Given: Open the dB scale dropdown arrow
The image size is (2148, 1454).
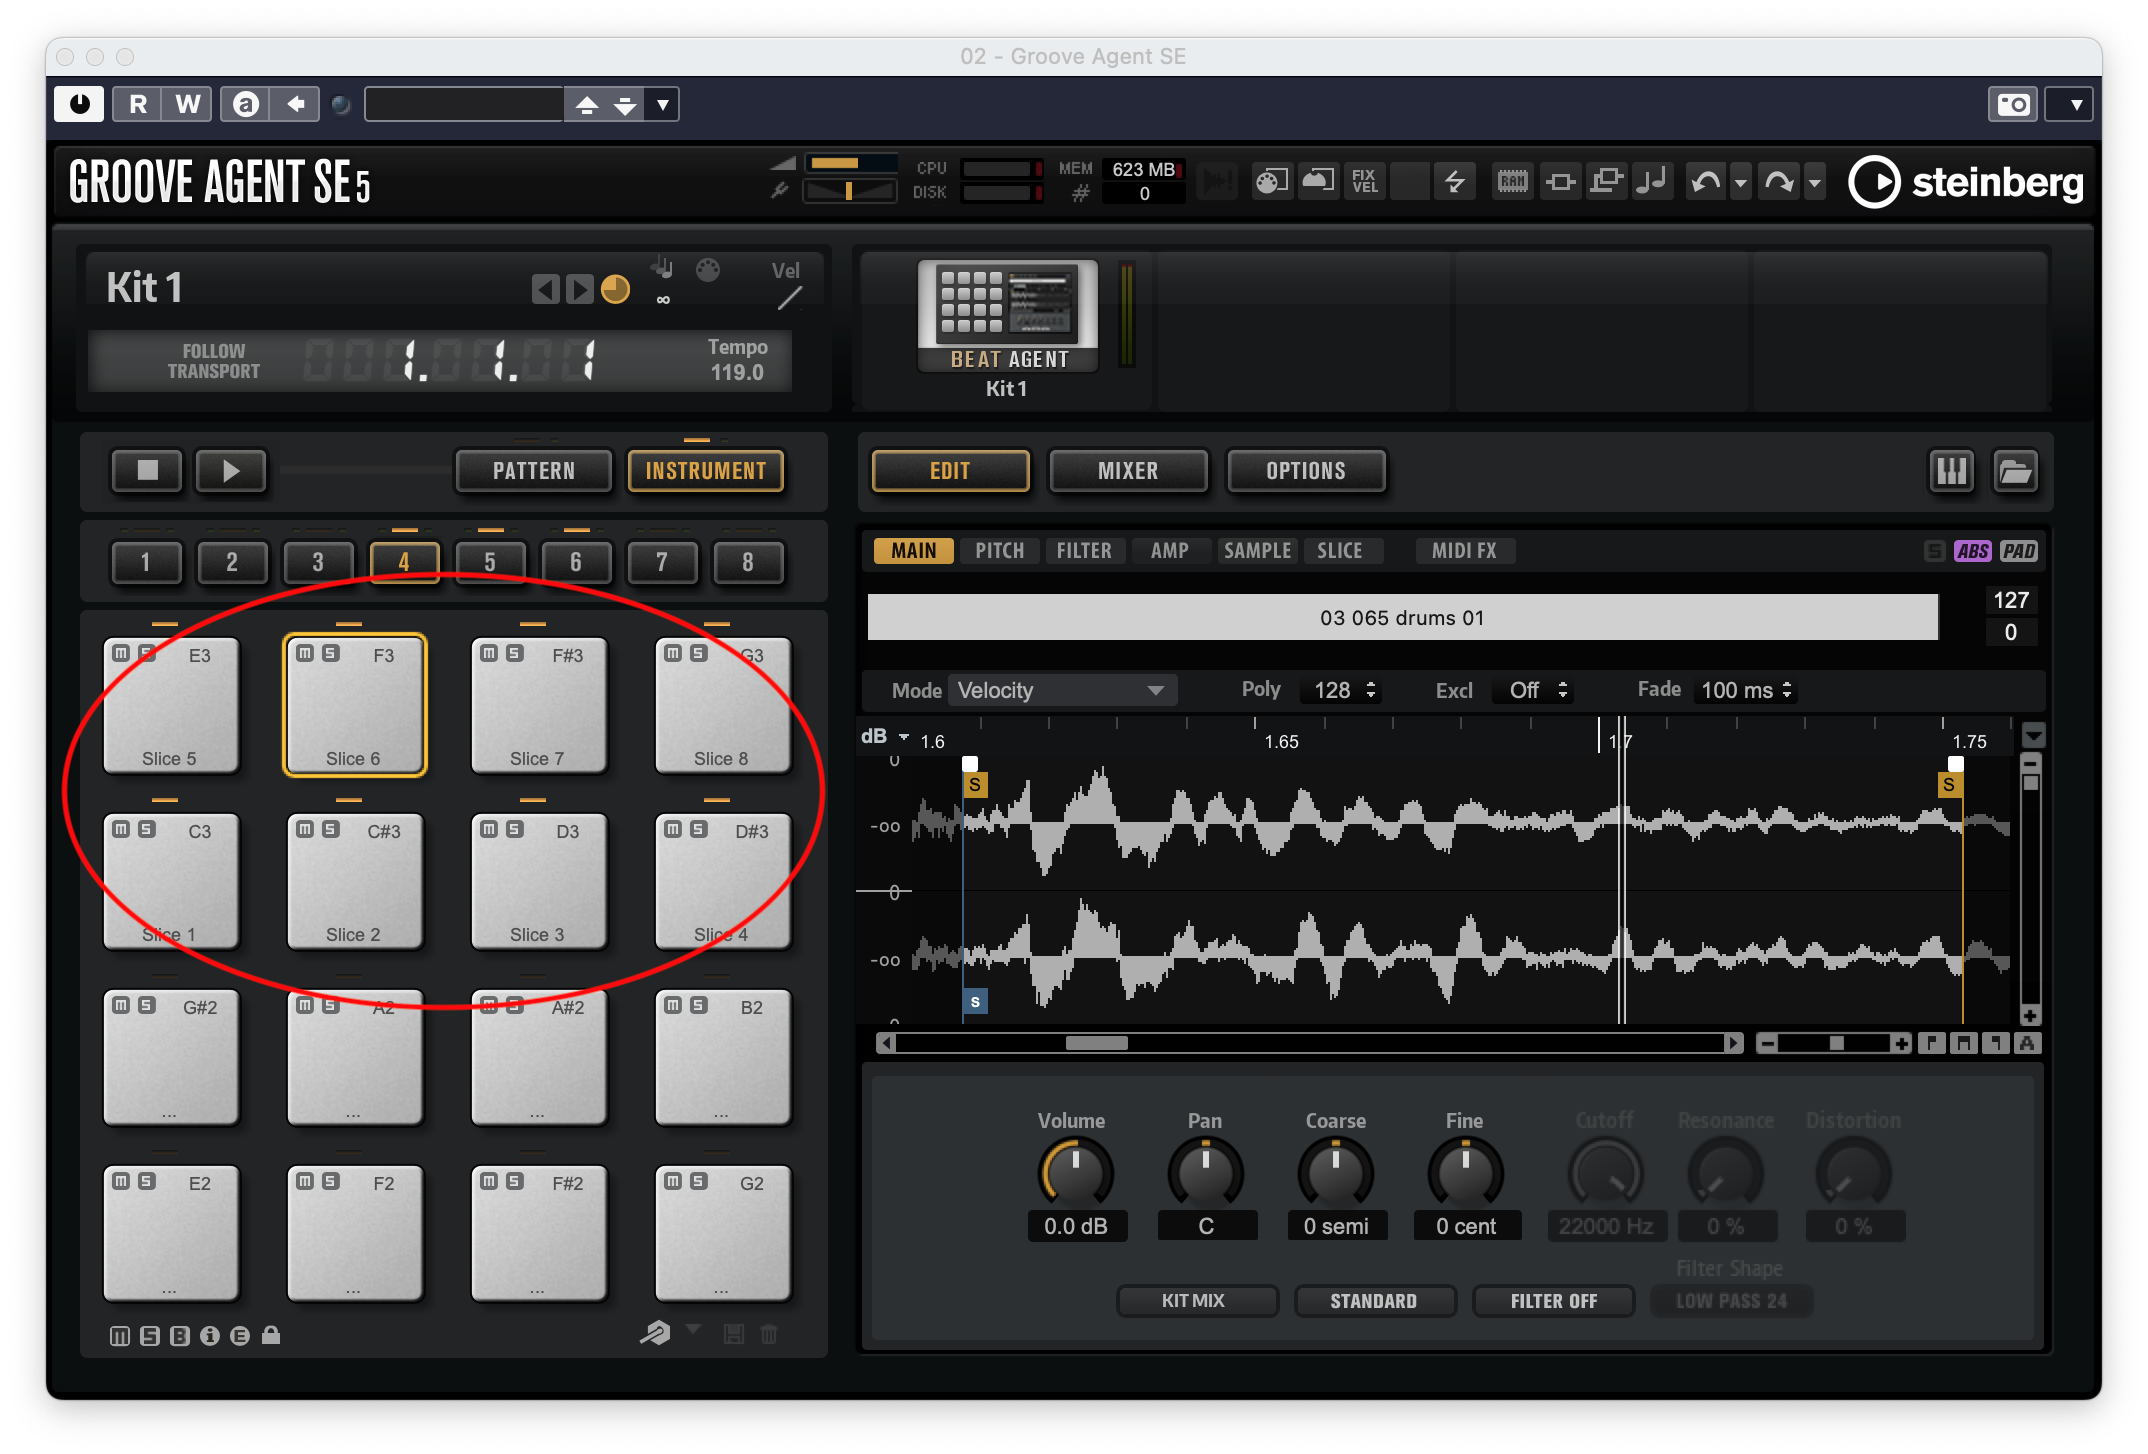Looking at the screenshot, I should (x=904, y=737).
